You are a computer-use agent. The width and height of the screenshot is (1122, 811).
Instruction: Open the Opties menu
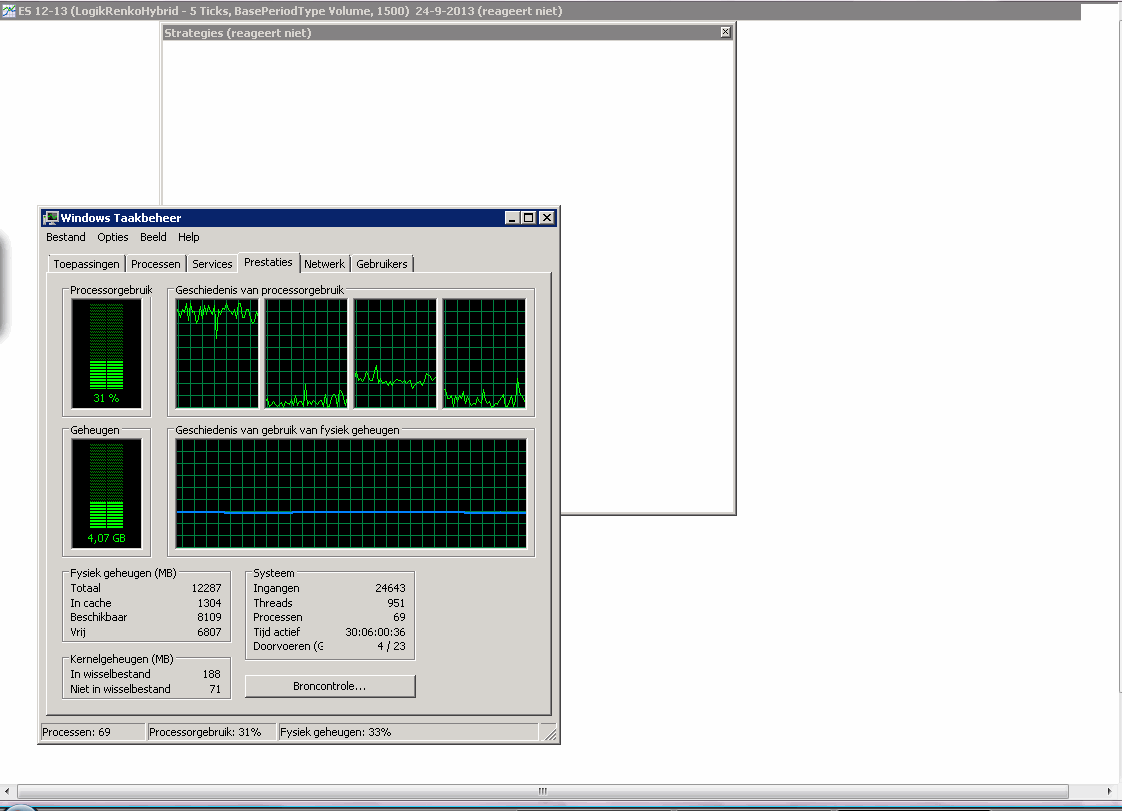[x=113, y=237]
